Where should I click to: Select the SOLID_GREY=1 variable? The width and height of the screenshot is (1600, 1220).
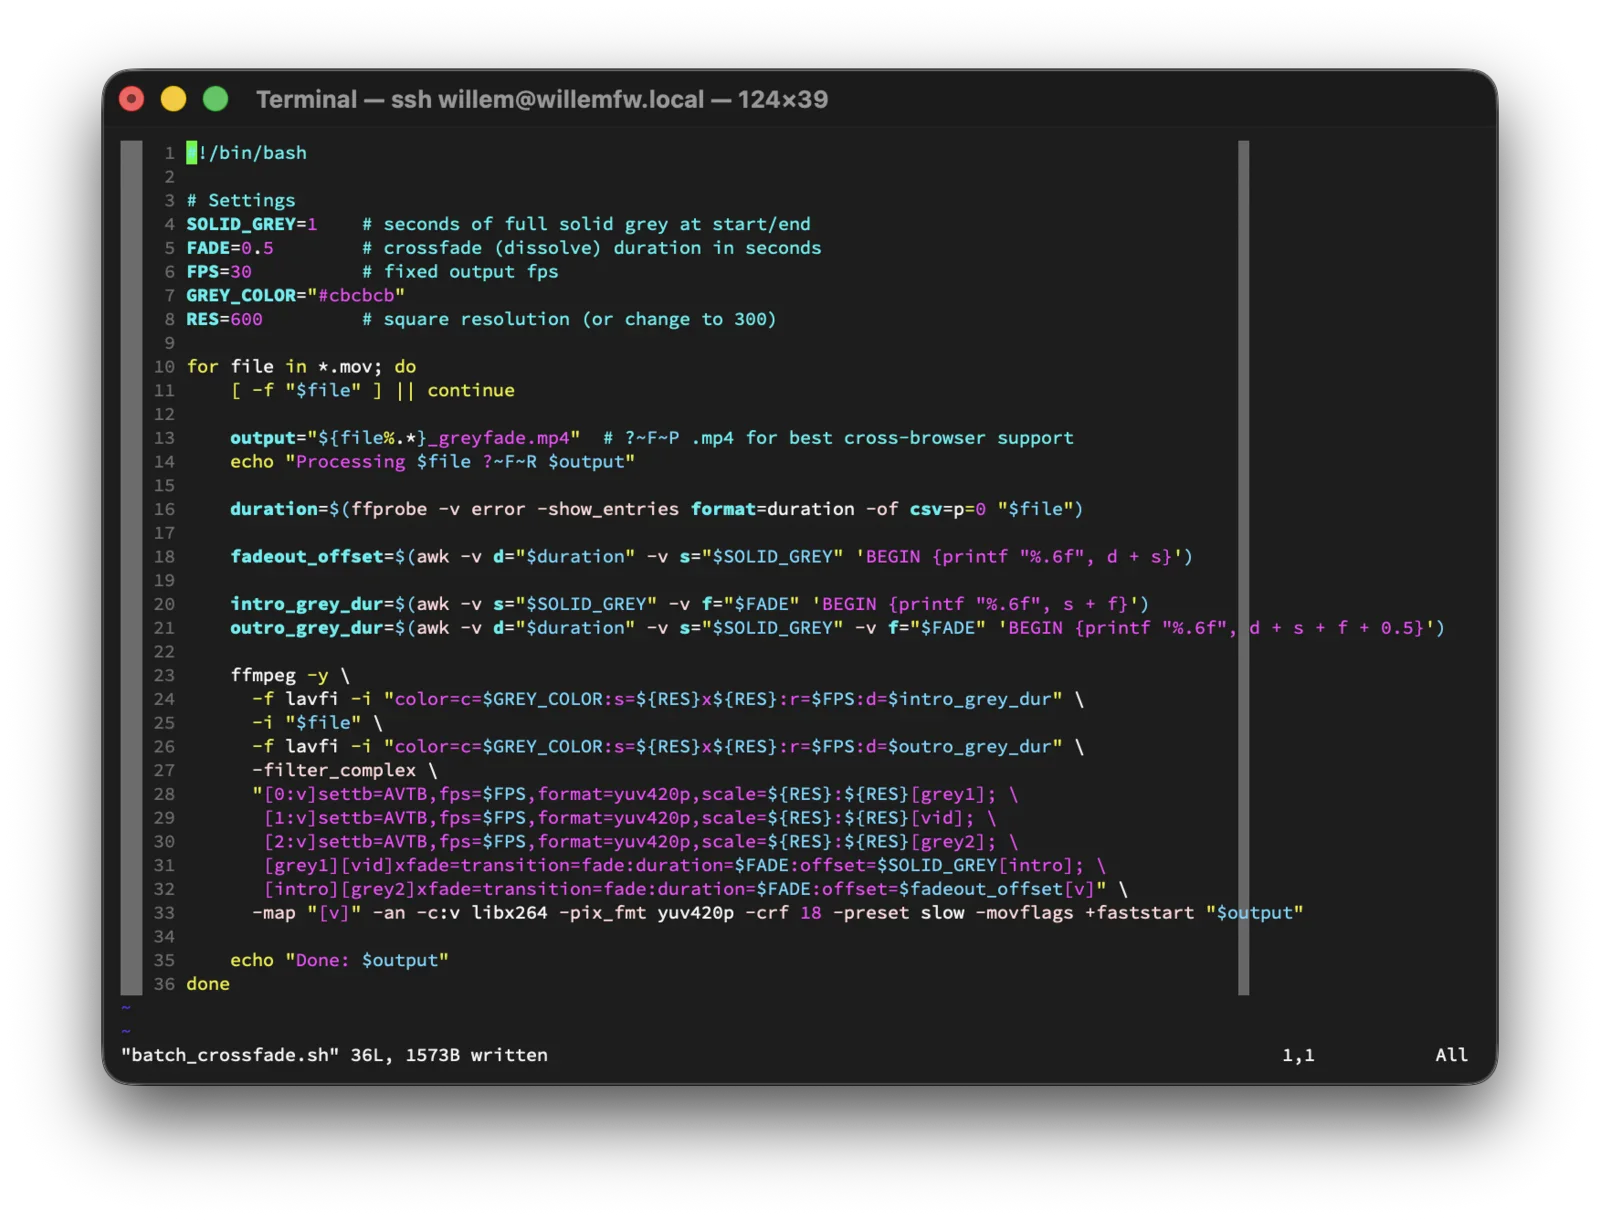coord(252,224)
